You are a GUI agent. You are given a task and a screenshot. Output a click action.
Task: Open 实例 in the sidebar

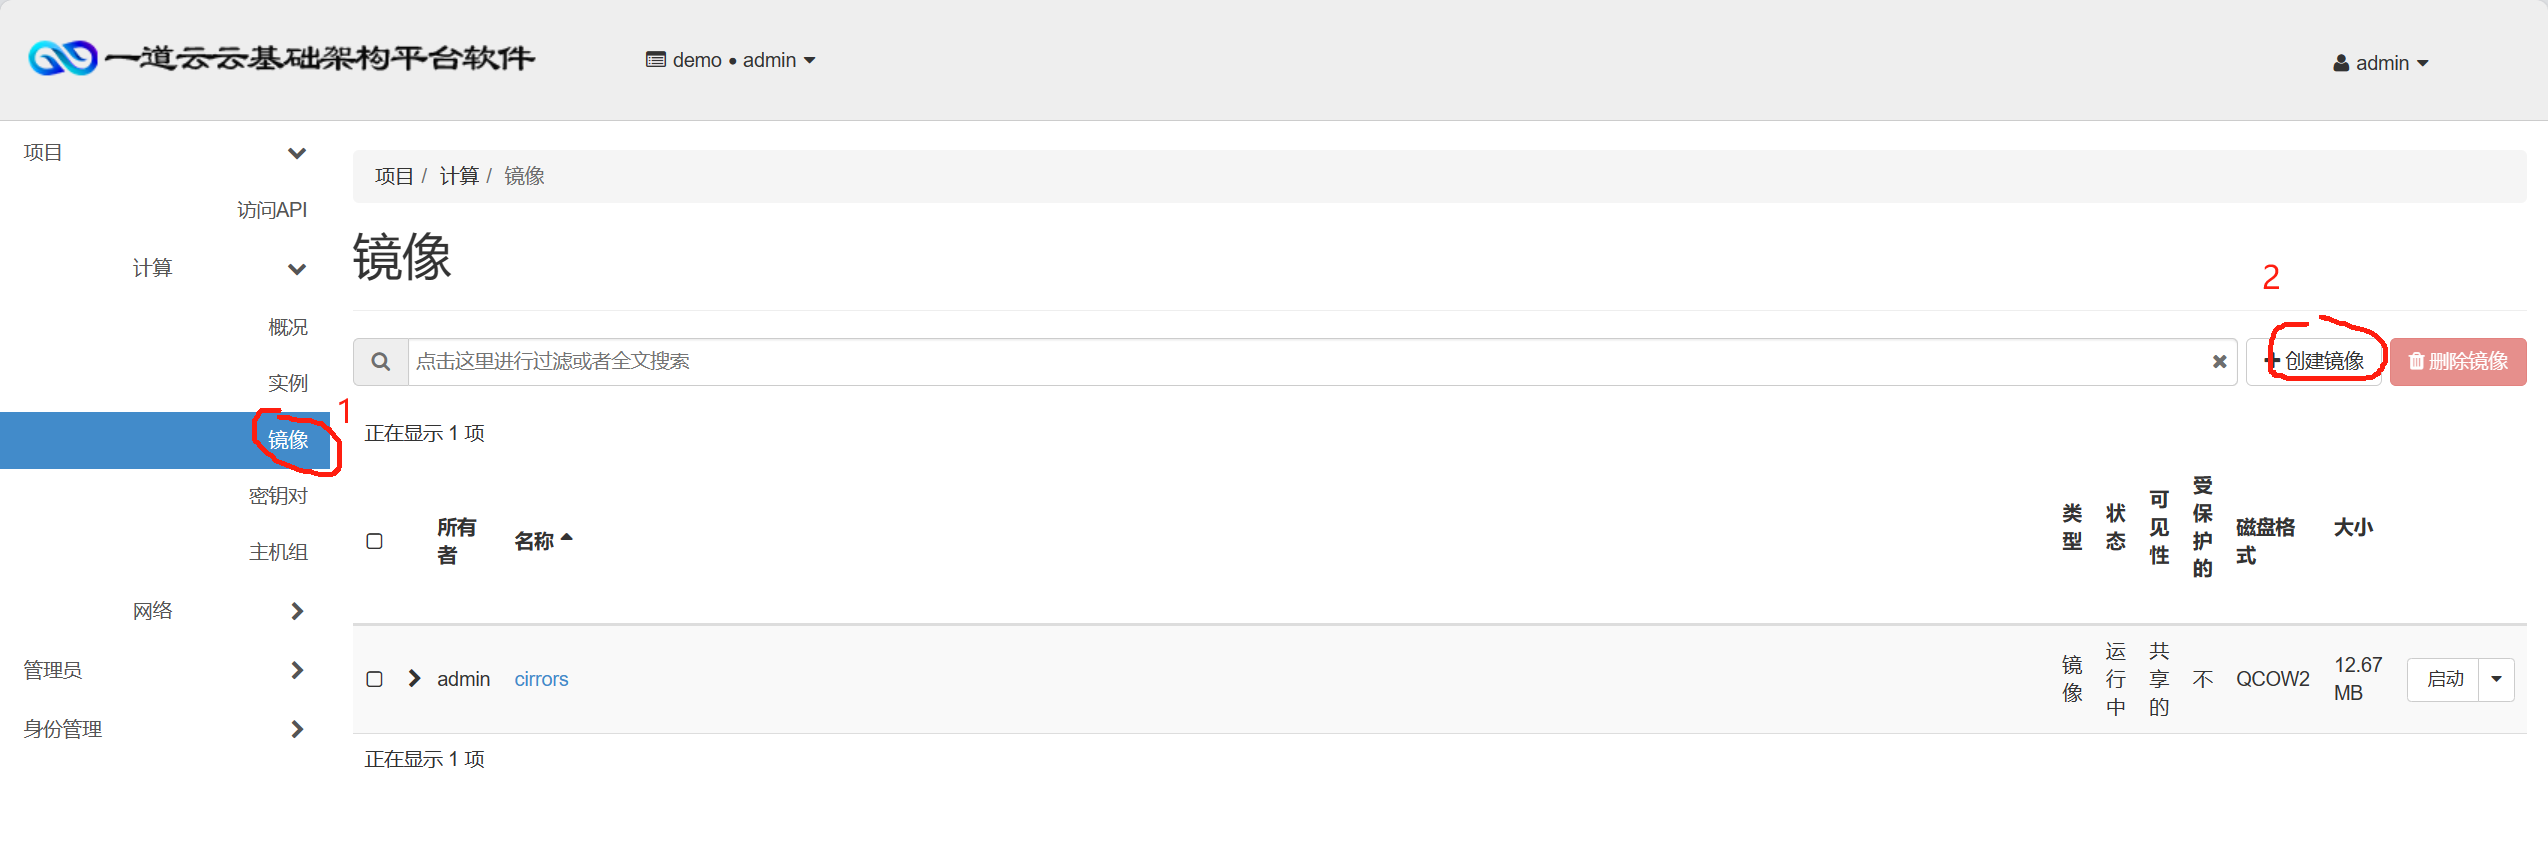click(288, 383)
